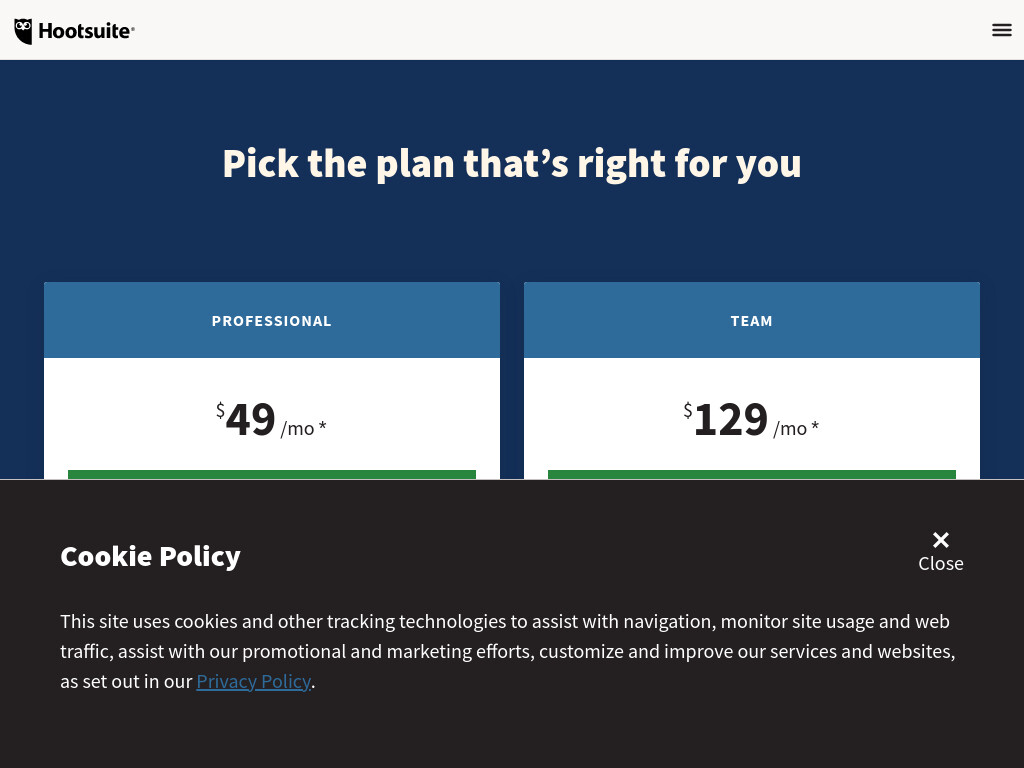
Task: Click the $129 Team price
Action: coord(726,419)
